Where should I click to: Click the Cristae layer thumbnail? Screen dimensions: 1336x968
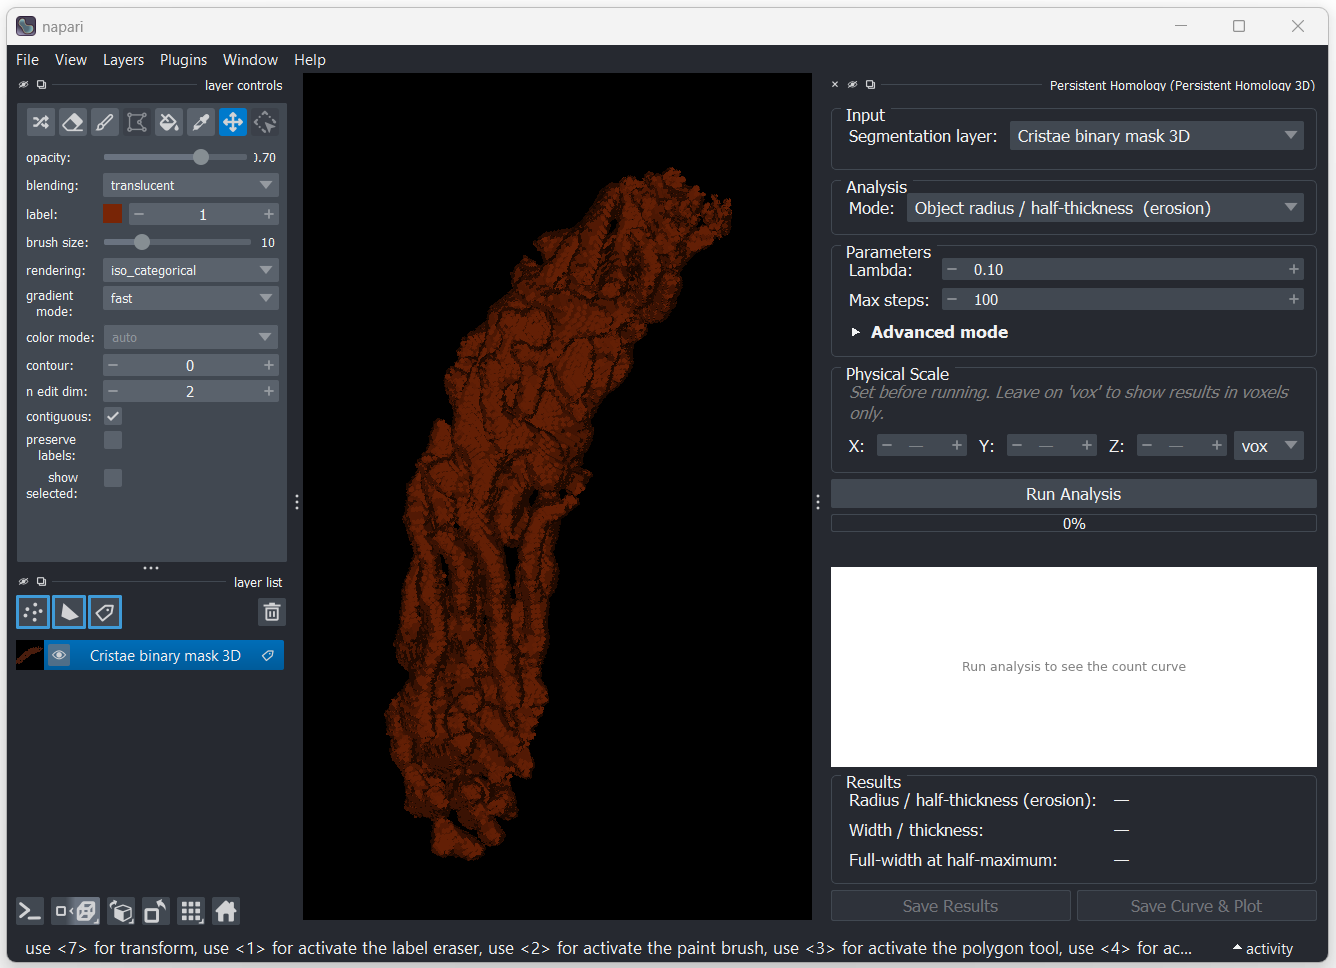pyautogui.click(x=30, y=655)
